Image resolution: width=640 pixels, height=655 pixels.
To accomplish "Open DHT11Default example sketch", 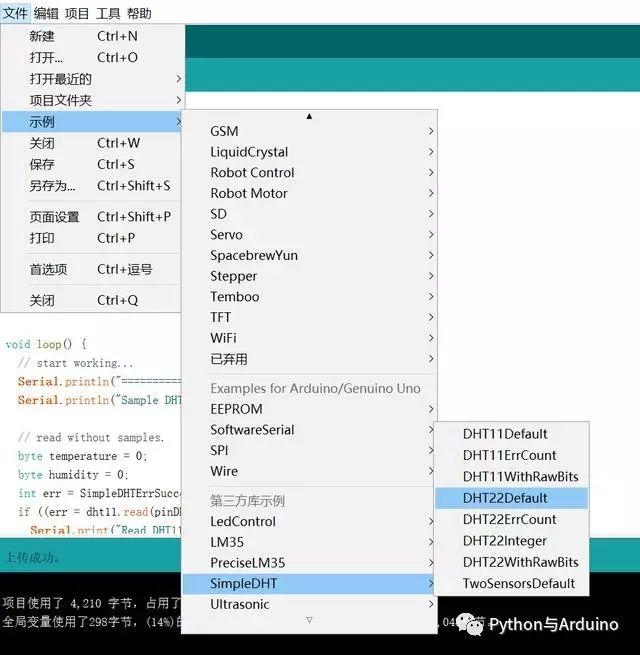I will click(x=512, y=434).
